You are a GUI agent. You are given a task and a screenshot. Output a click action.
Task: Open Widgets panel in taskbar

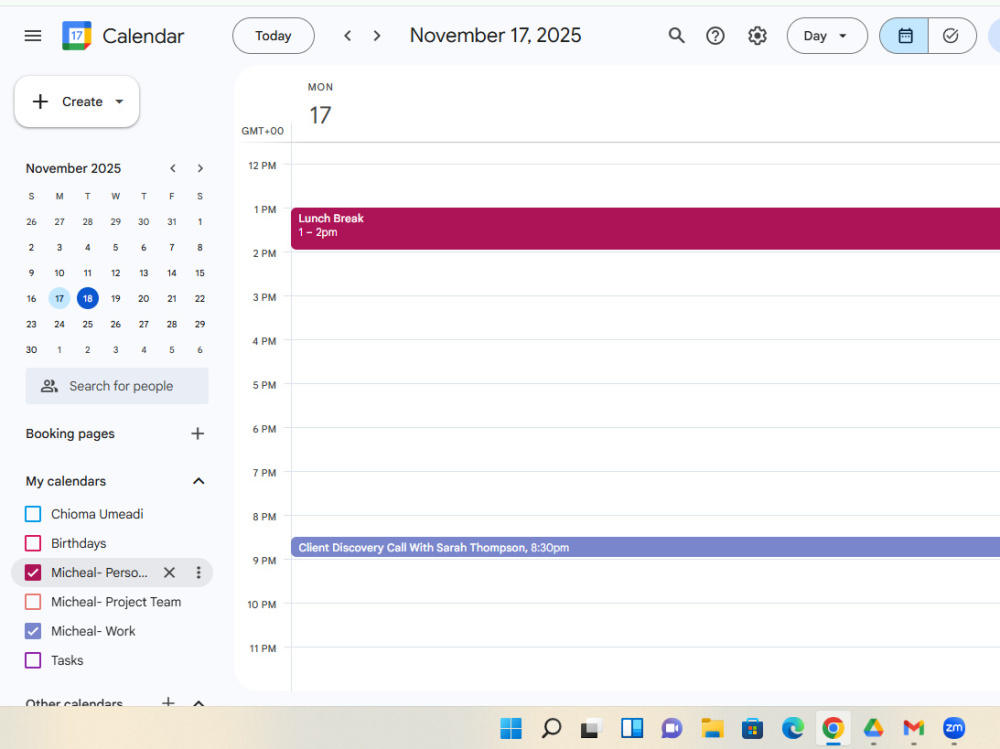(632, 728)
